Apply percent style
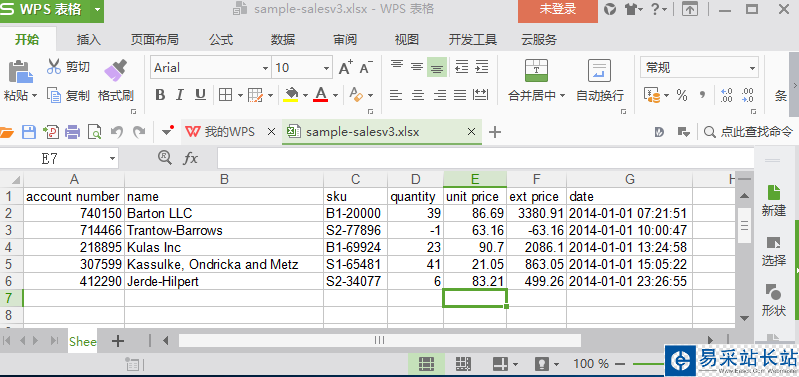Screen dimensions: 799x377 click(682, 95)
